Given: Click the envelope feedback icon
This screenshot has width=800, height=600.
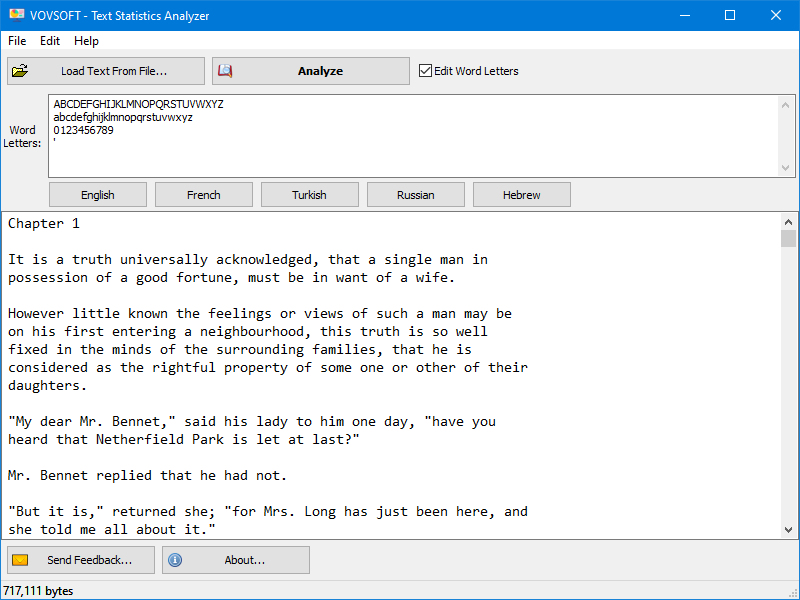Looking at the screenshot, I should pos(20,560).
